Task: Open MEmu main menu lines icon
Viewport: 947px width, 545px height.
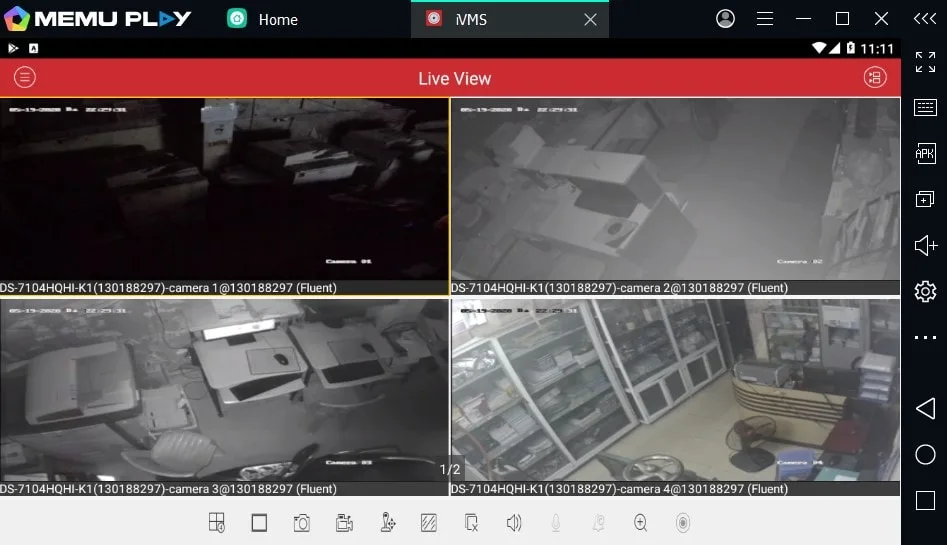Action: 765,19
